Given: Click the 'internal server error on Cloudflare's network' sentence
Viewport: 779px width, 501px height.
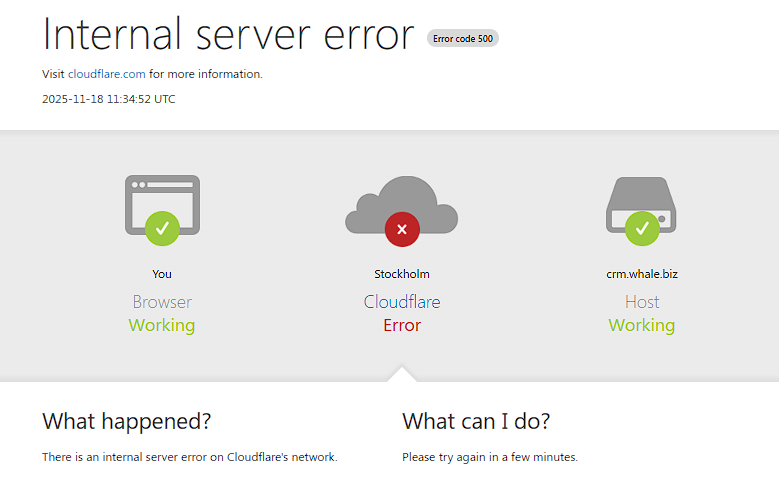Looking at the screenshot, I should 190,457.
